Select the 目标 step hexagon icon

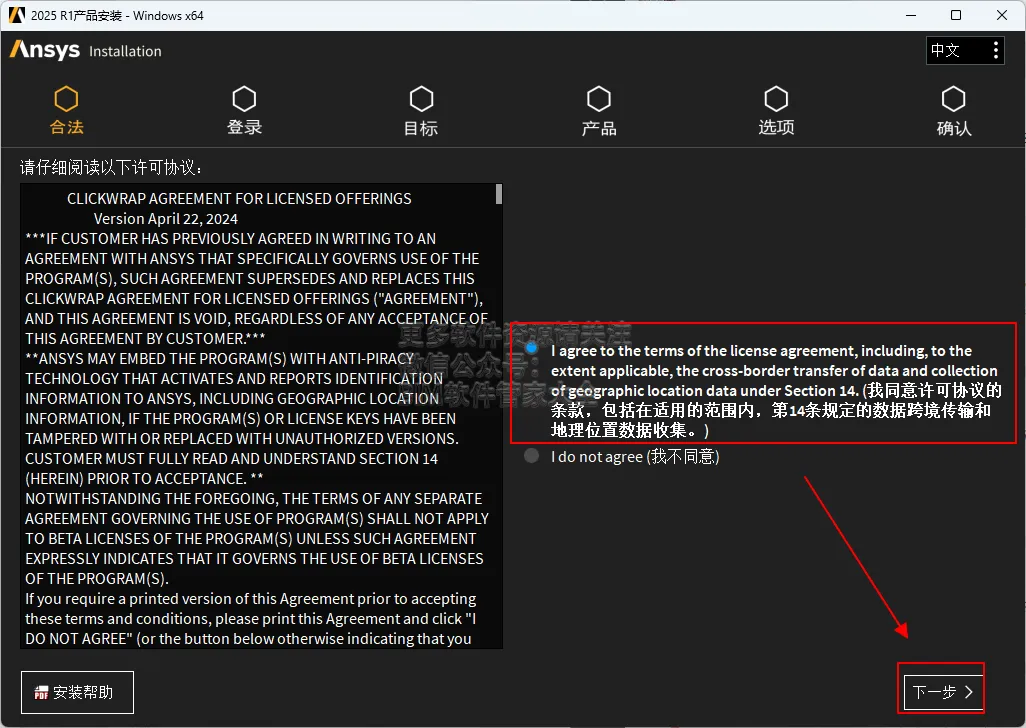(421, 99)
